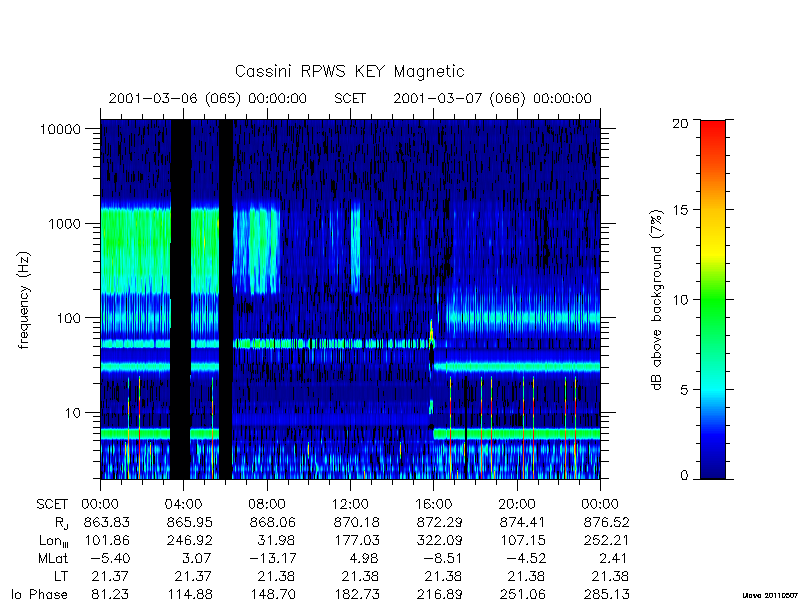Click the 04:00 time axis label
This screenshot has height=600, width=800.
coord(183,505)
